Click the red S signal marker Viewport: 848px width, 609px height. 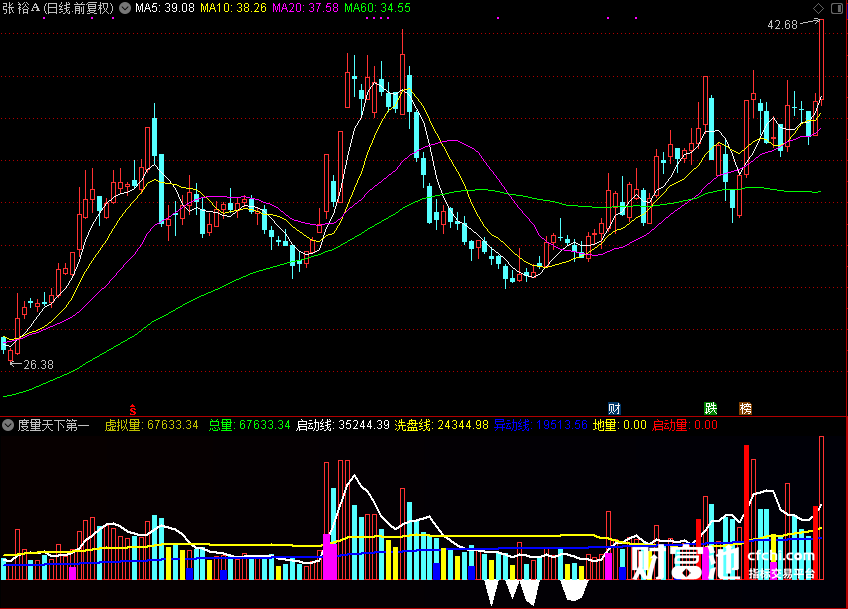132,409
